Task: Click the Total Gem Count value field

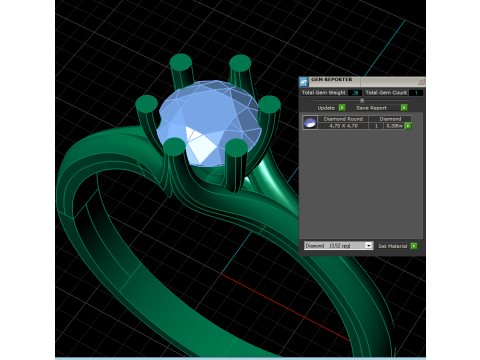Action: click(x=416, y=93)
